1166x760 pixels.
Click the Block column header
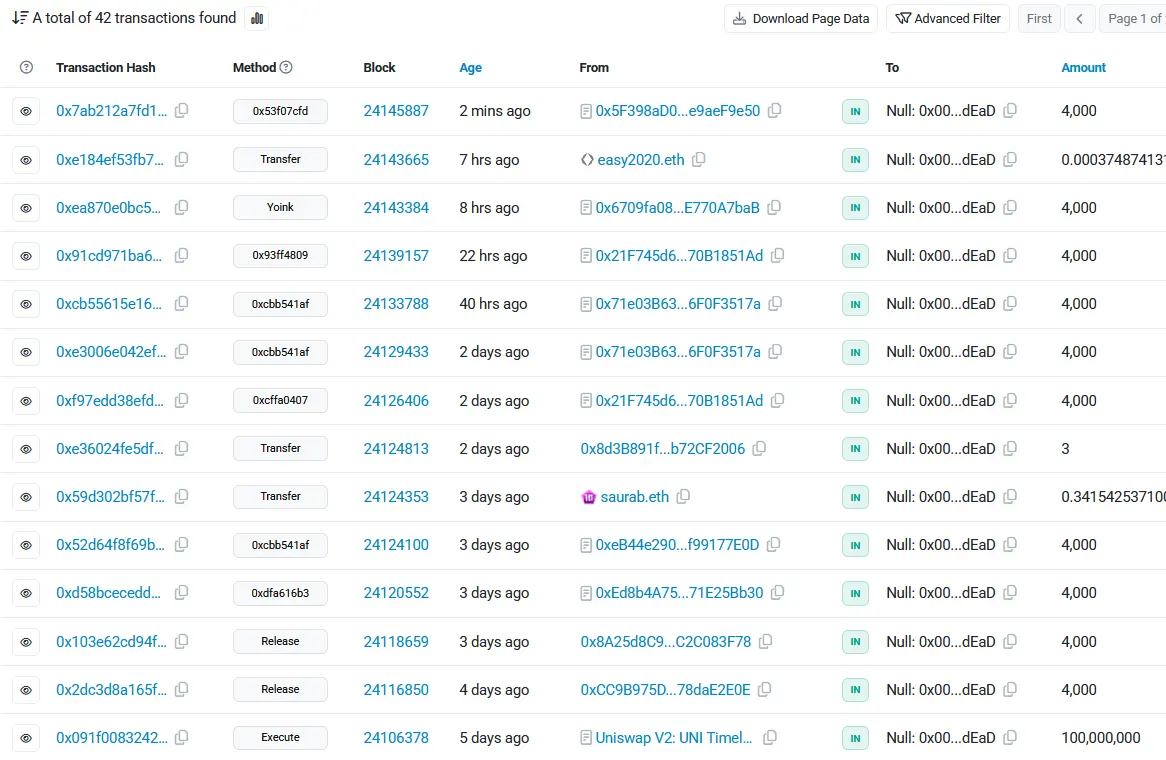coord(379,68)
